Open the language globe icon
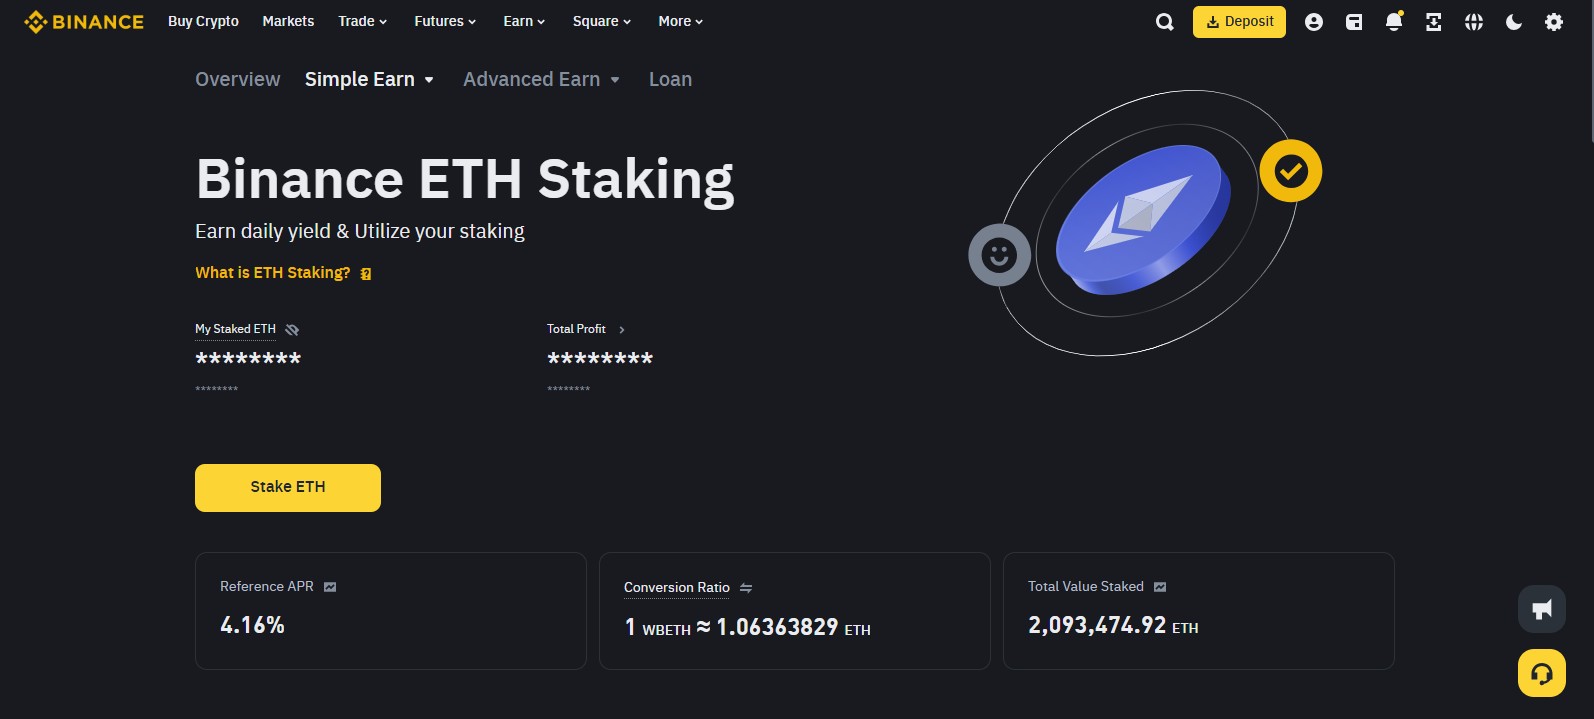The height and width of the screenshot is (719, 1594). (1474, 22)
